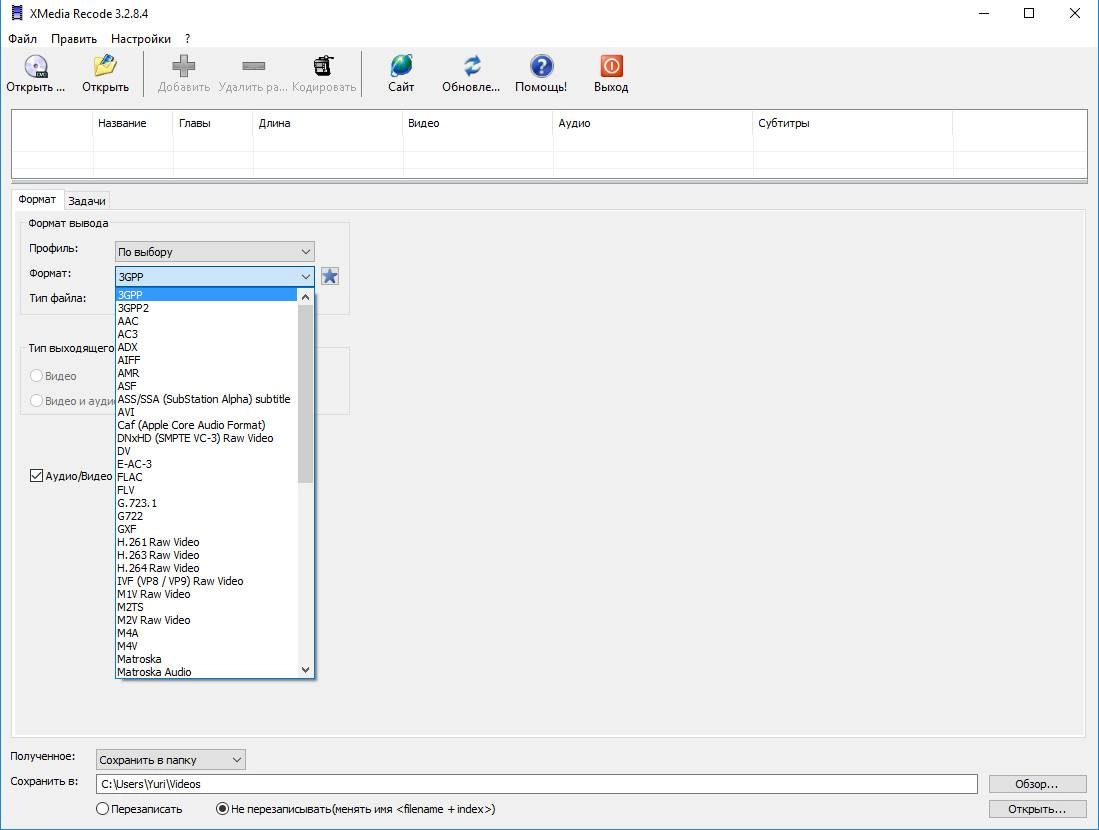Select M2TS in the format list

(207, 607)
